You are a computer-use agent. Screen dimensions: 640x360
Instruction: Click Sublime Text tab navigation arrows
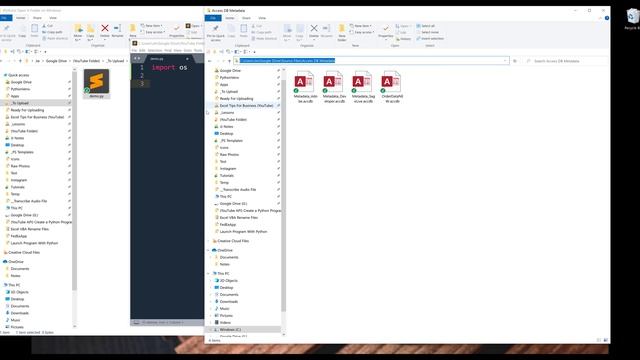pos(137,58)
